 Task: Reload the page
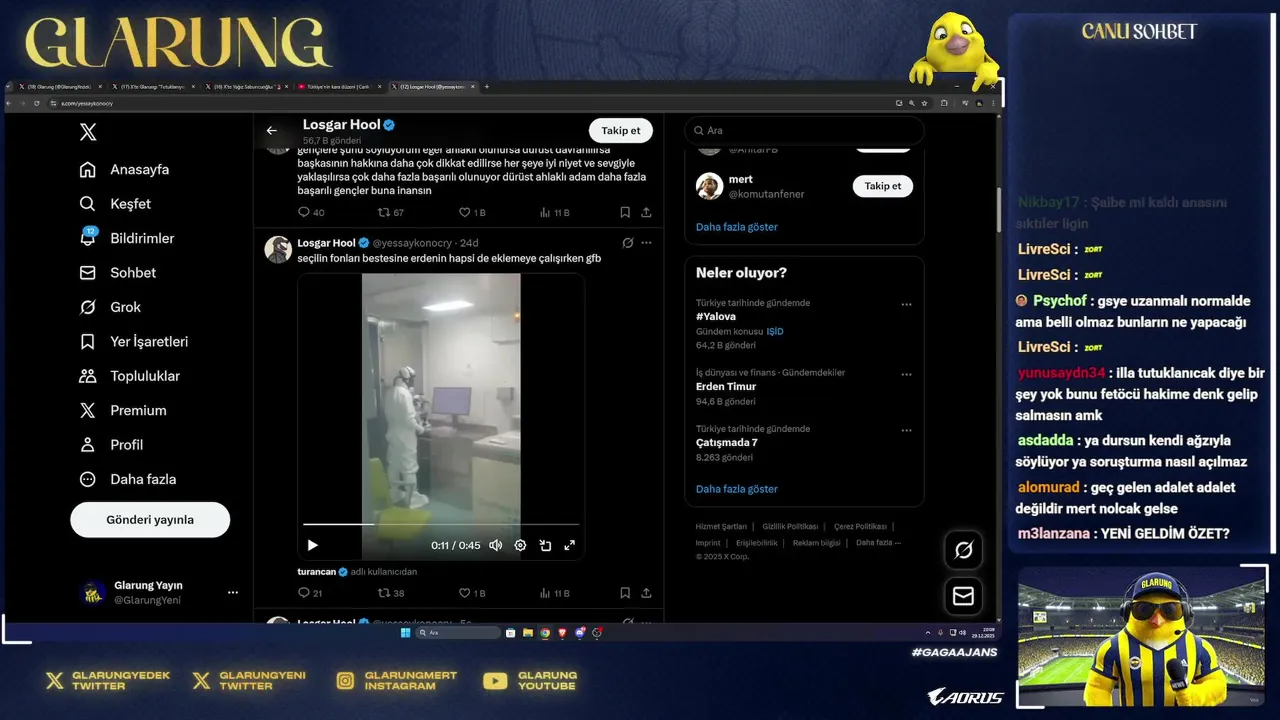[x=37, y=103]
